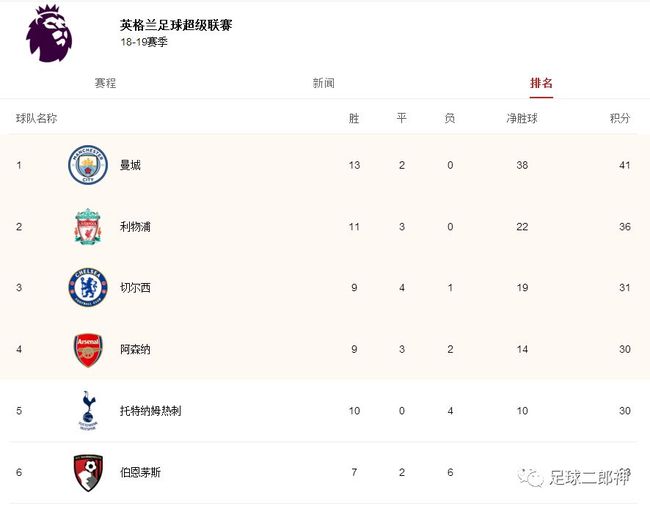Switch to the 赛程 tab
650x506 pixels.
105,83
